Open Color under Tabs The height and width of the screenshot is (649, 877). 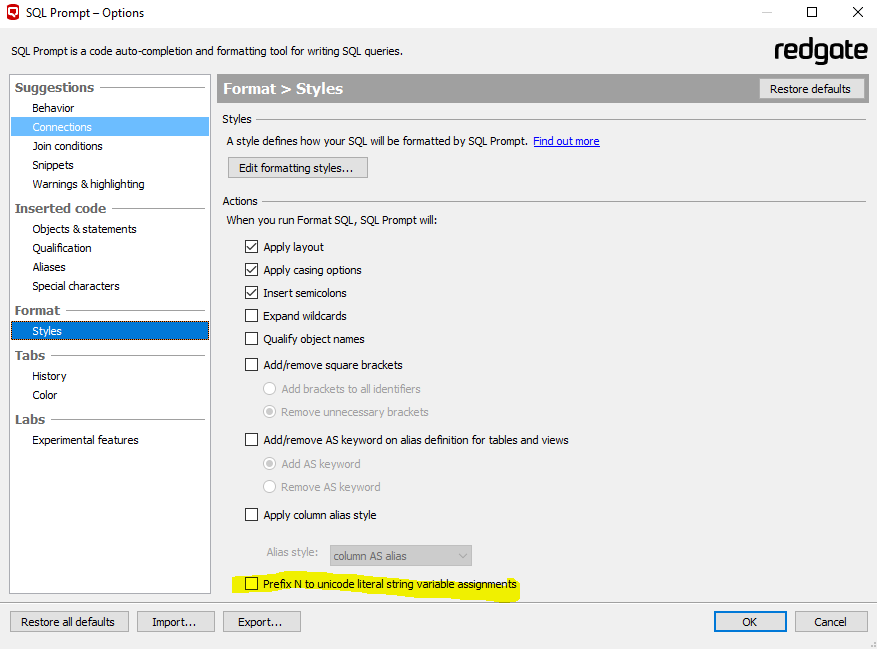point(45,395)
